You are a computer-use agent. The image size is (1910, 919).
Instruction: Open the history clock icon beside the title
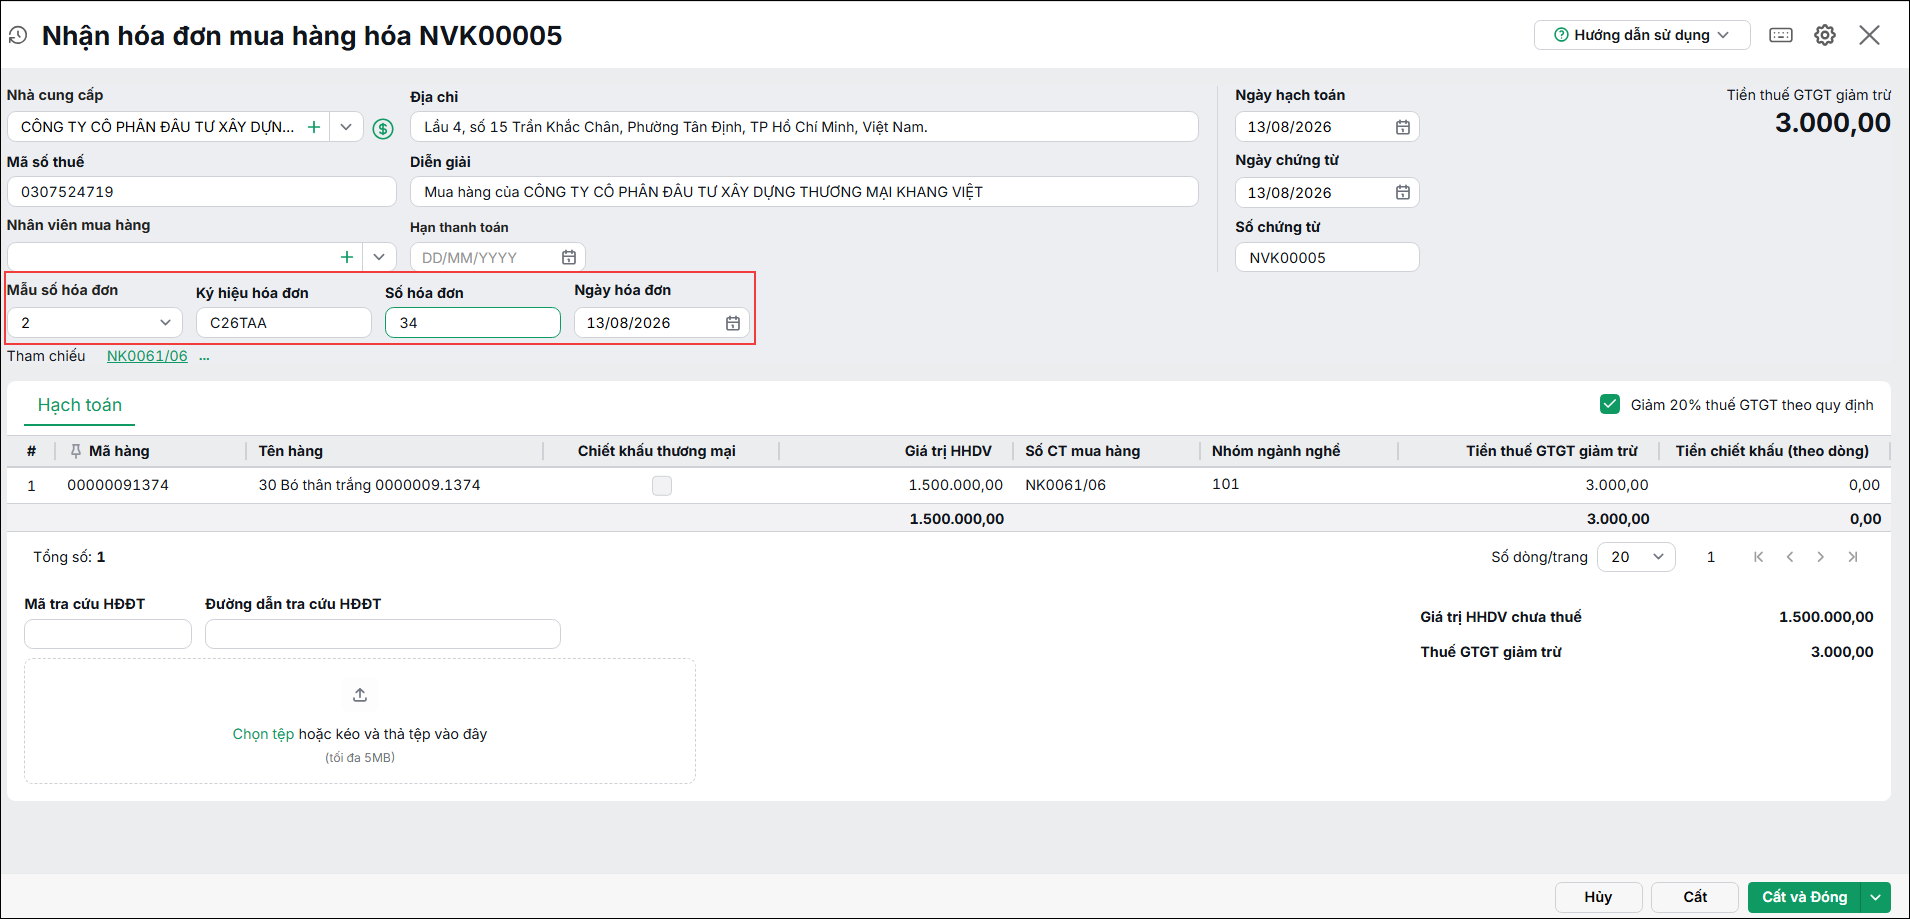18,36
